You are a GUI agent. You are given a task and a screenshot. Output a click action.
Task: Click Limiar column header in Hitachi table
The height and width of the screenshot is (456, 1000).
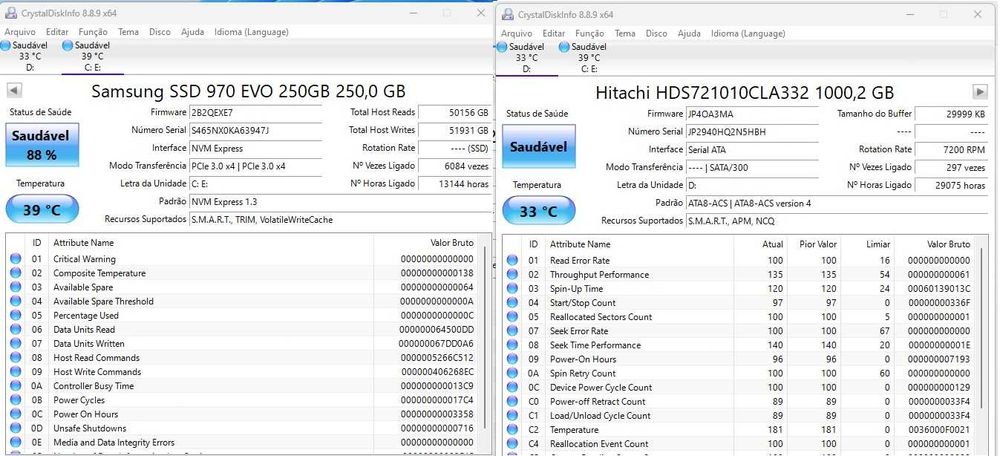tap(865, 244)
